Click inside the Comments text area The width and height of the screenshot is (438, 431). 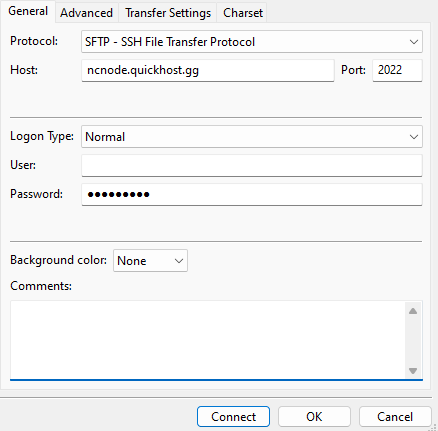pyautogui.click(x=208, y=340)
